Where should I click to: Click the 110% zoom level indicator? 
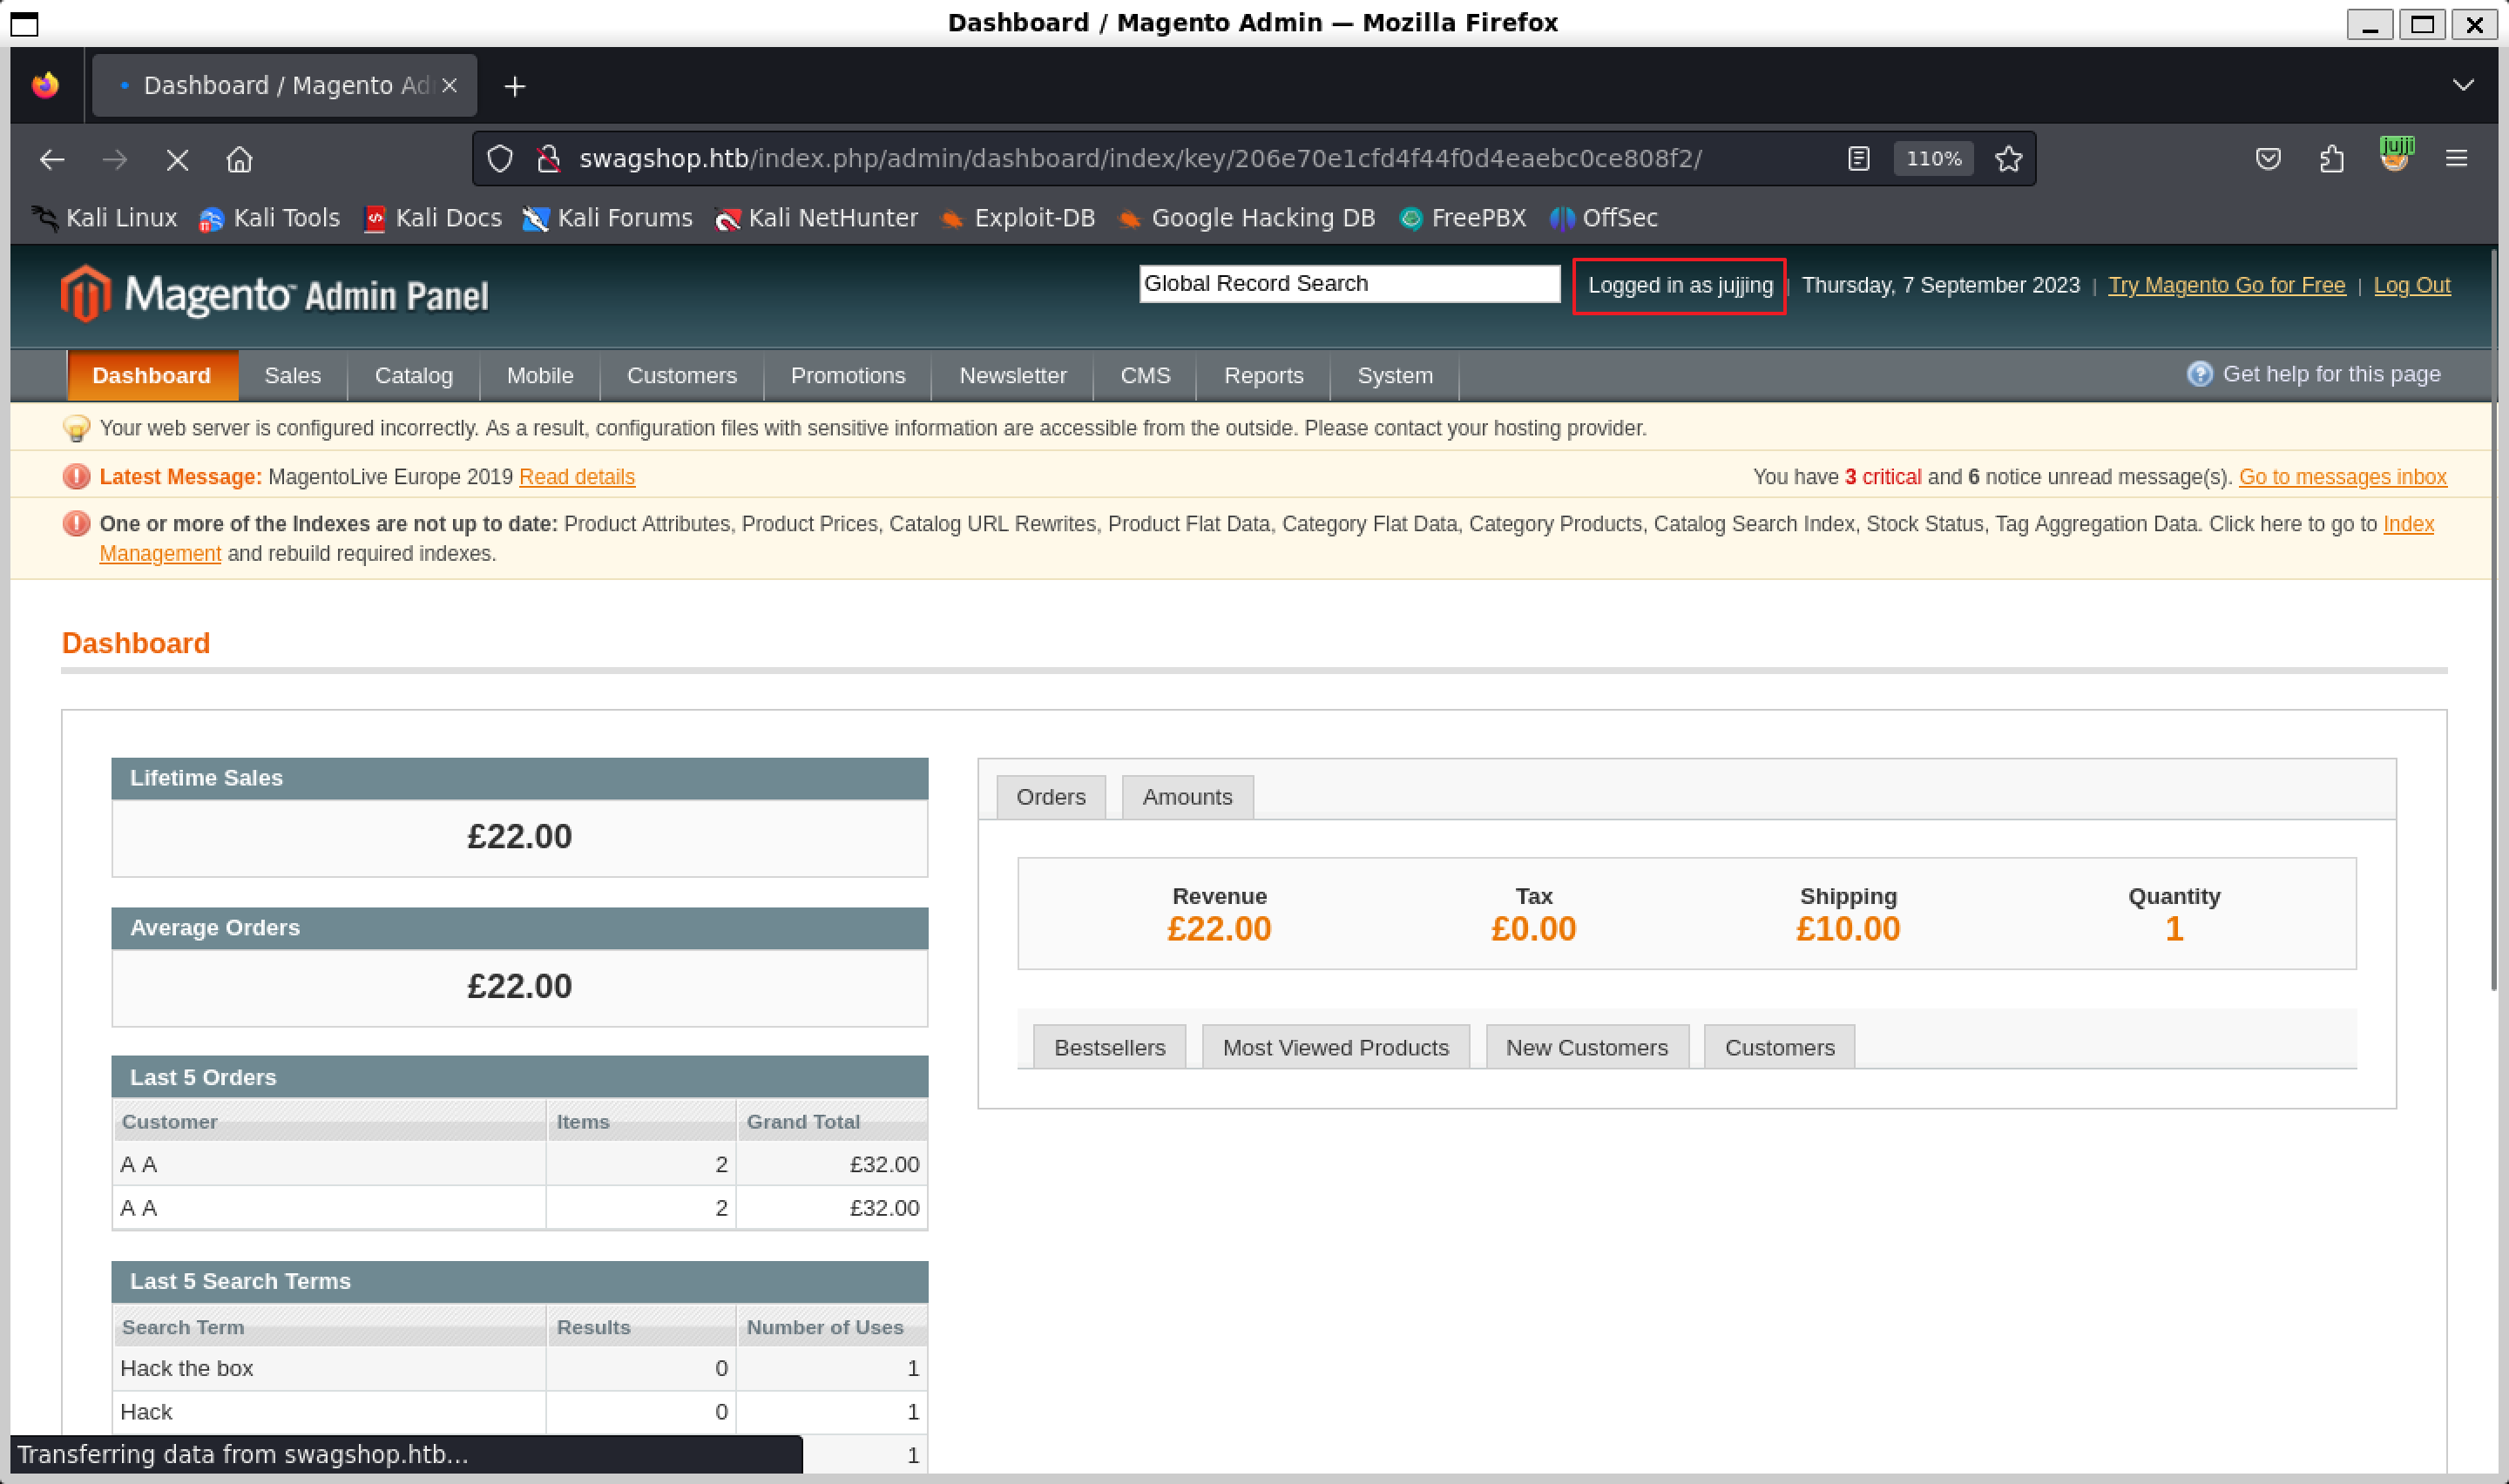click(x=1933, y=158)
